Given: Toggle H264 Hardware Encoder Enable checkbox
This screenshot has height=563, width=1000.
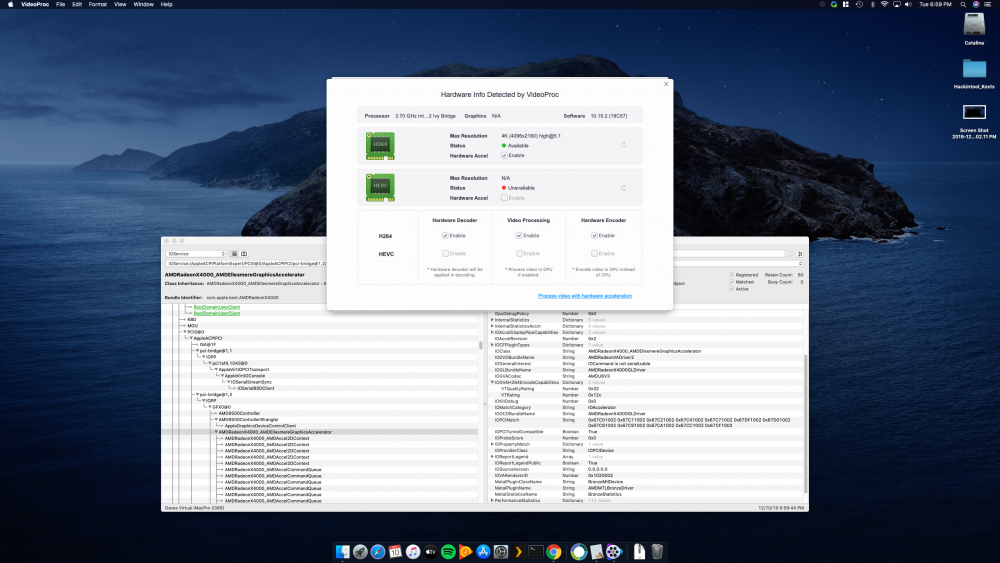Looking at the screenshot, I should [x=594, y=235].
